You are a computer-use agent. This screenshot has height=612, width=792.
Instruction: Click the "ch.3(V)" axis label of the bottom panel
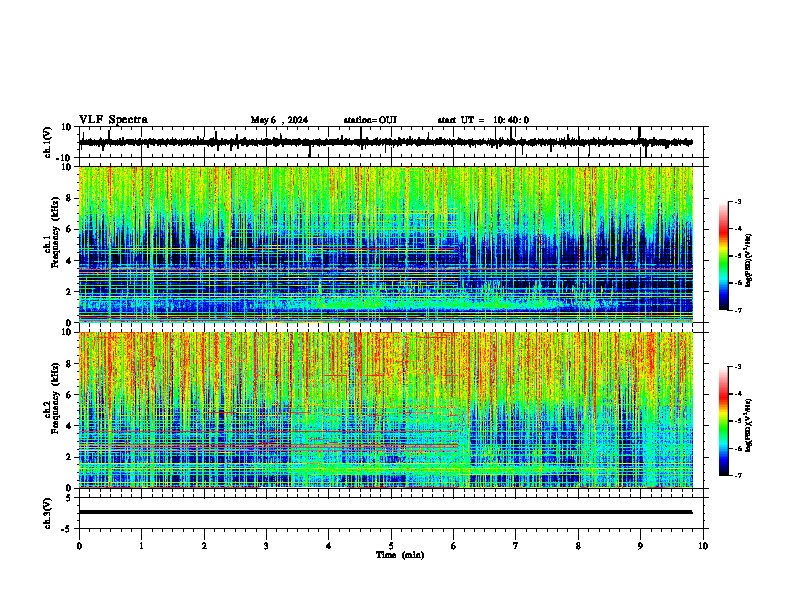[x=48, y=513]
